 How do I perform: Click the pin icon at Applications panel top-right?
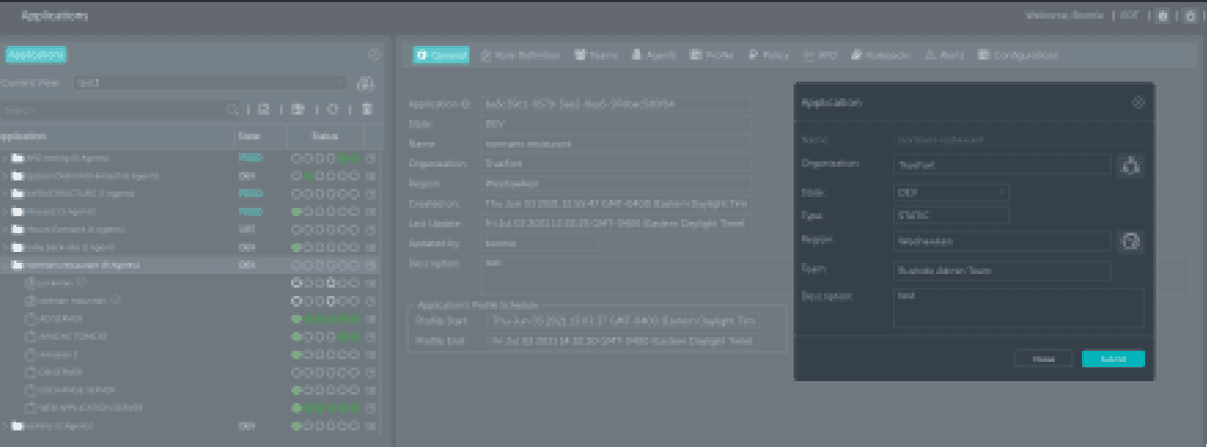[373, 55]
